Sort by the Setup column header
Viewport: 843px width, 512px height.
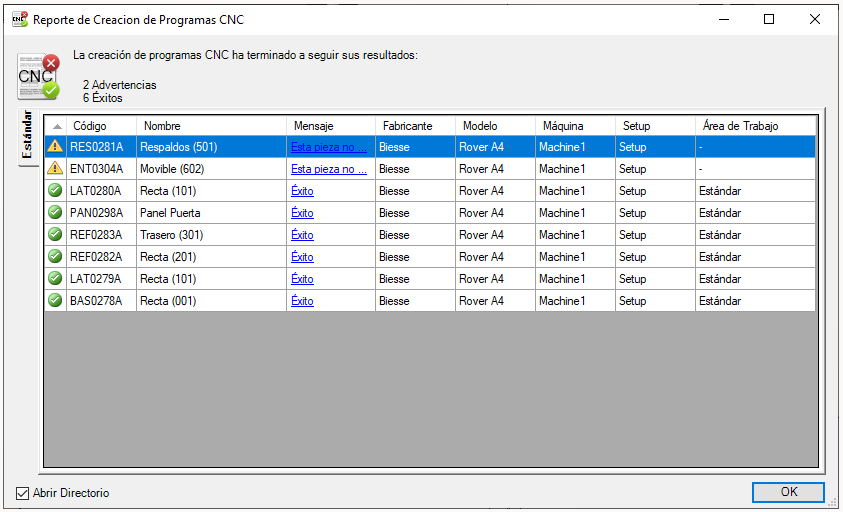click(x=655, y=126)
